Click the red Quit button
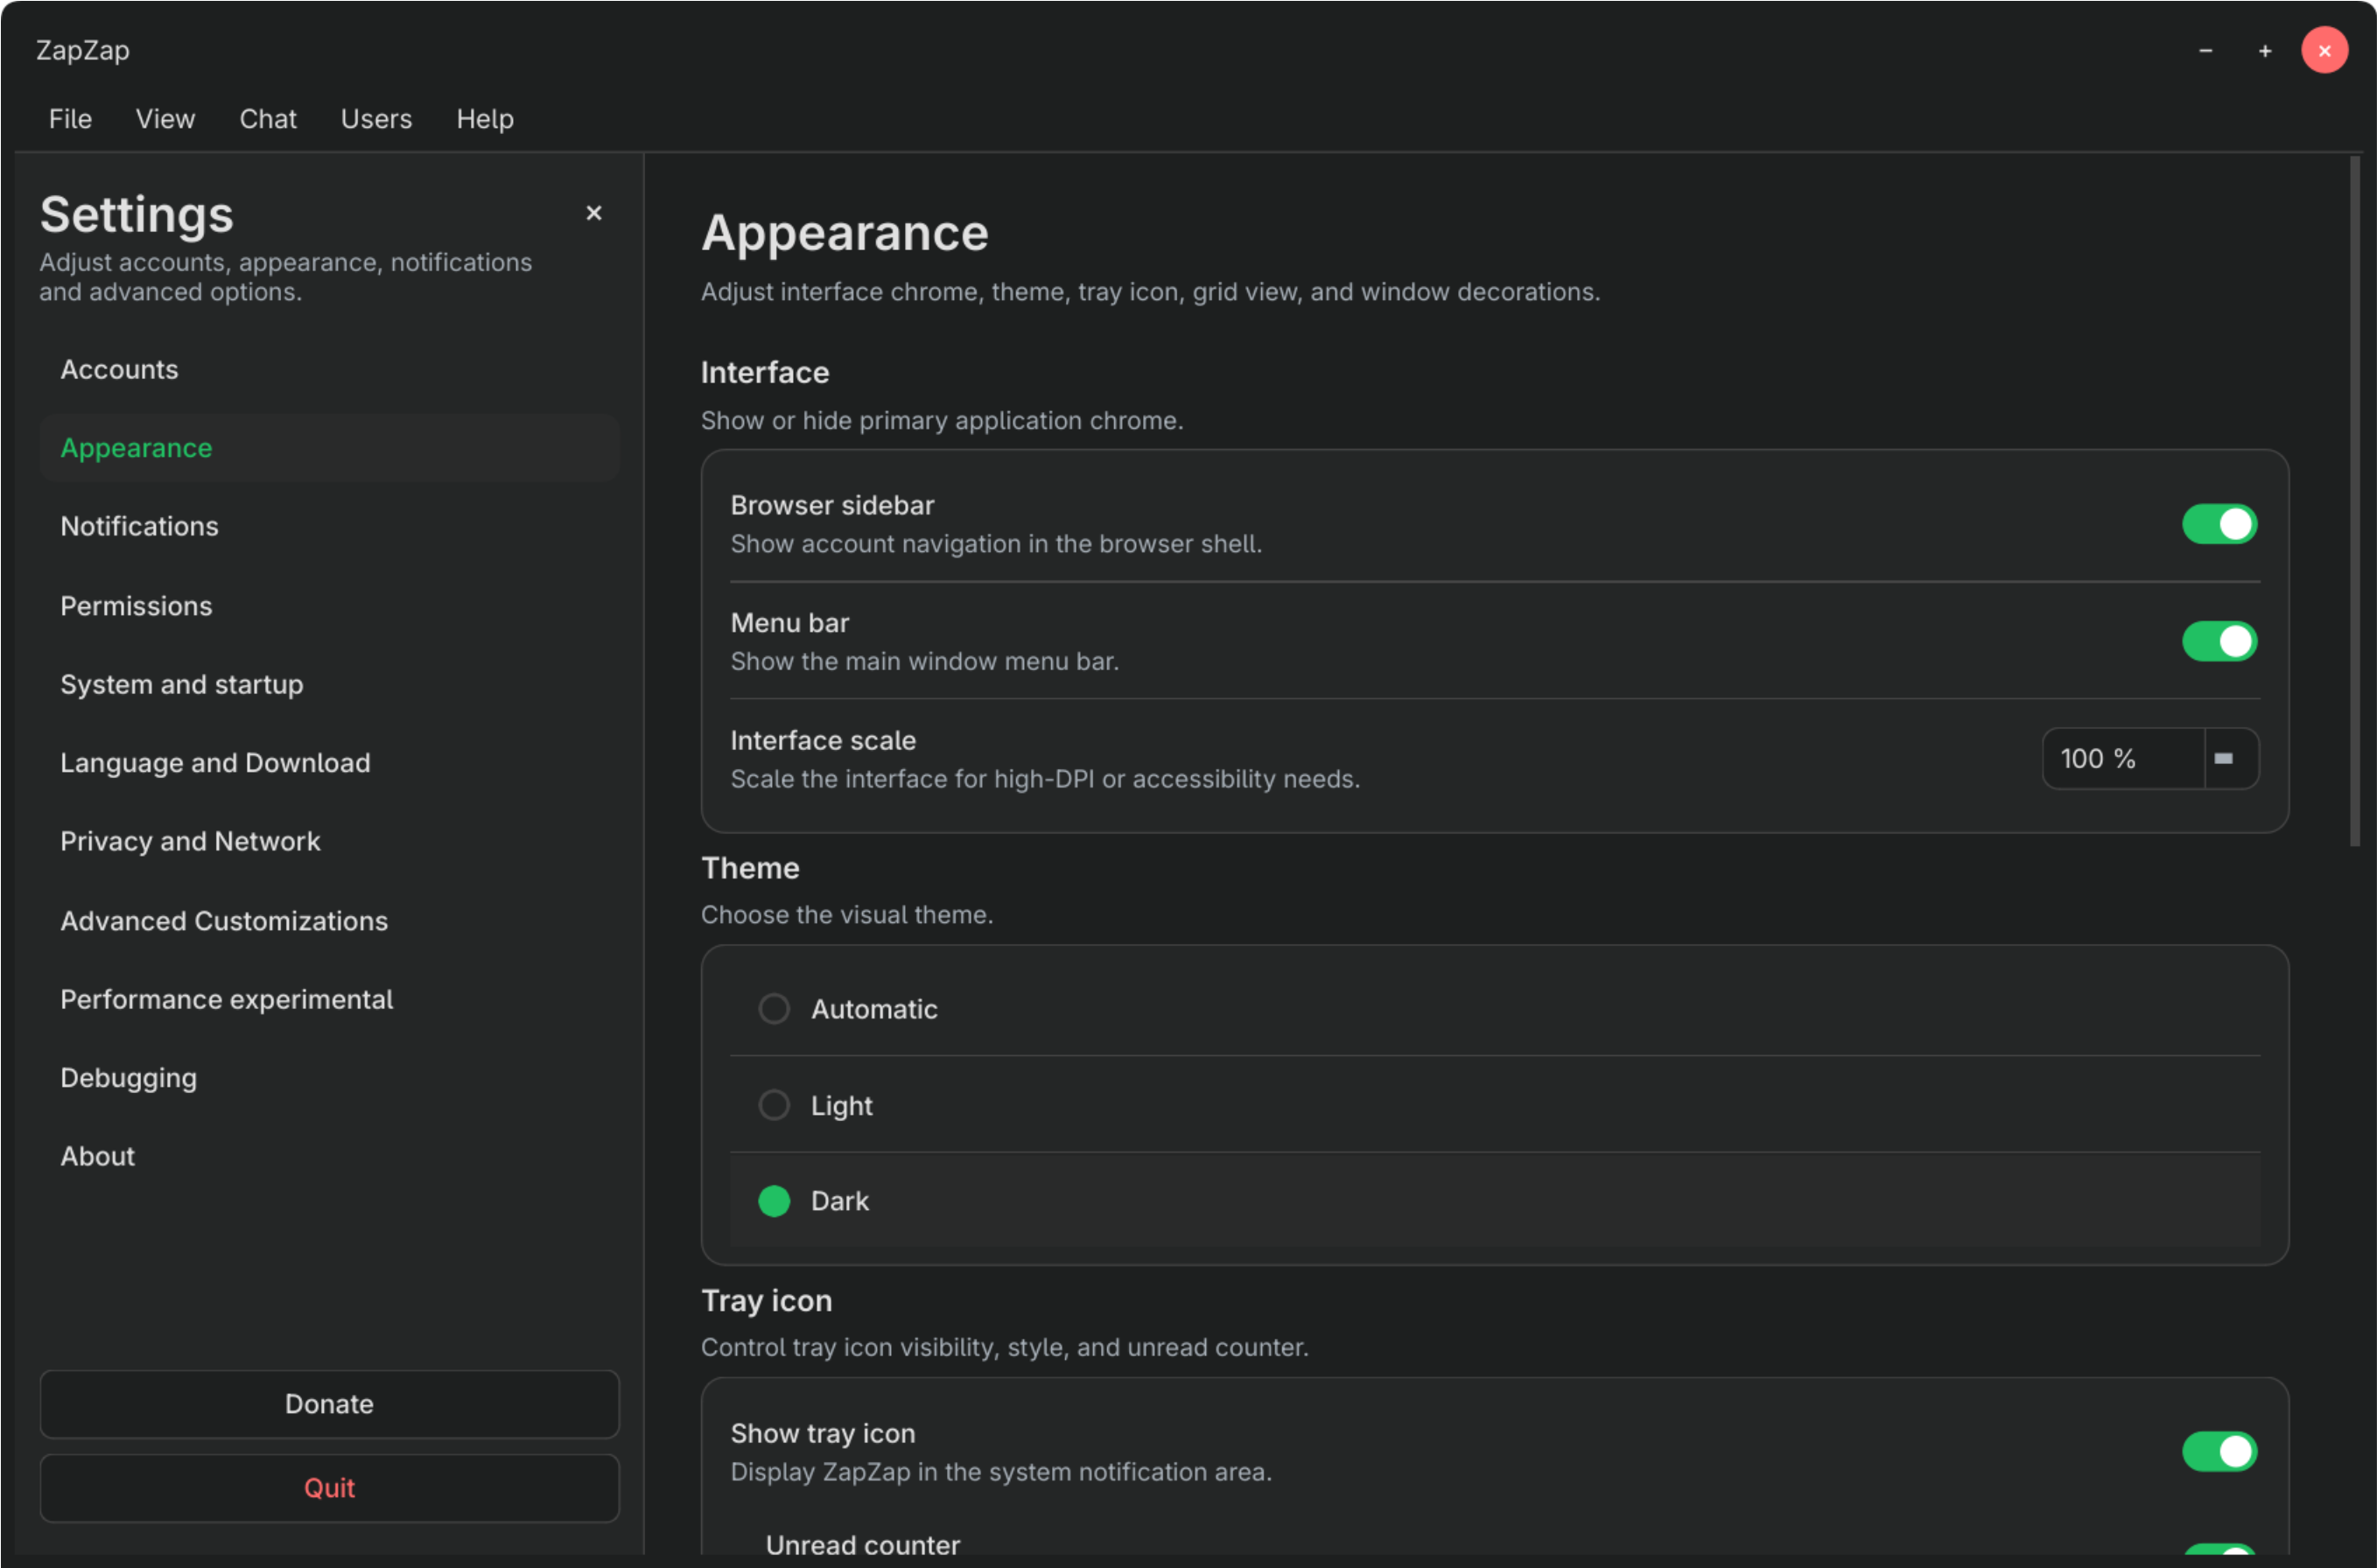This screenshot has height=1568, width=2377. pos(329,1488)
